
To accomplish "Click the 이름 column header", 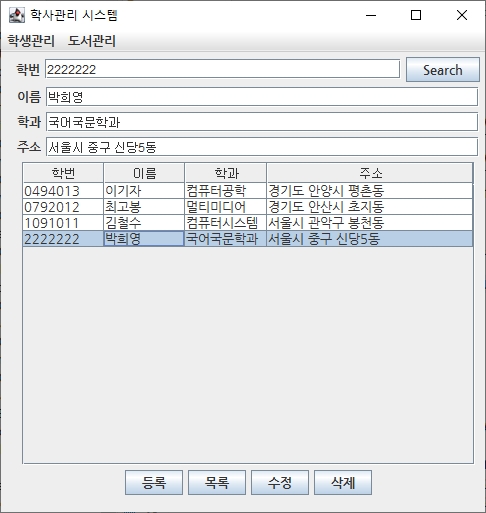I will click(x=144, y=173).
